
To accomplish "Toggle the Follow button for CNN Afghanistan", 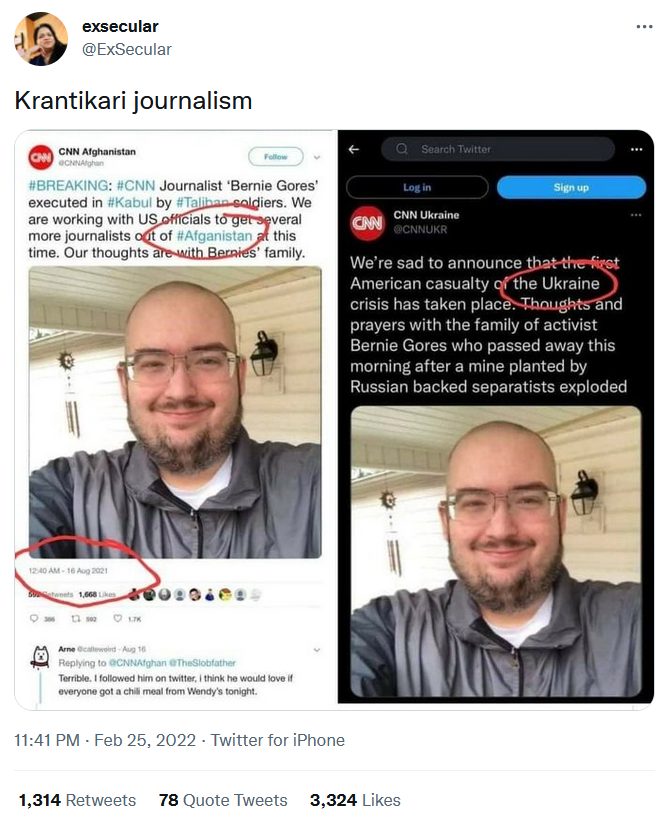I will tap(276, 157).
